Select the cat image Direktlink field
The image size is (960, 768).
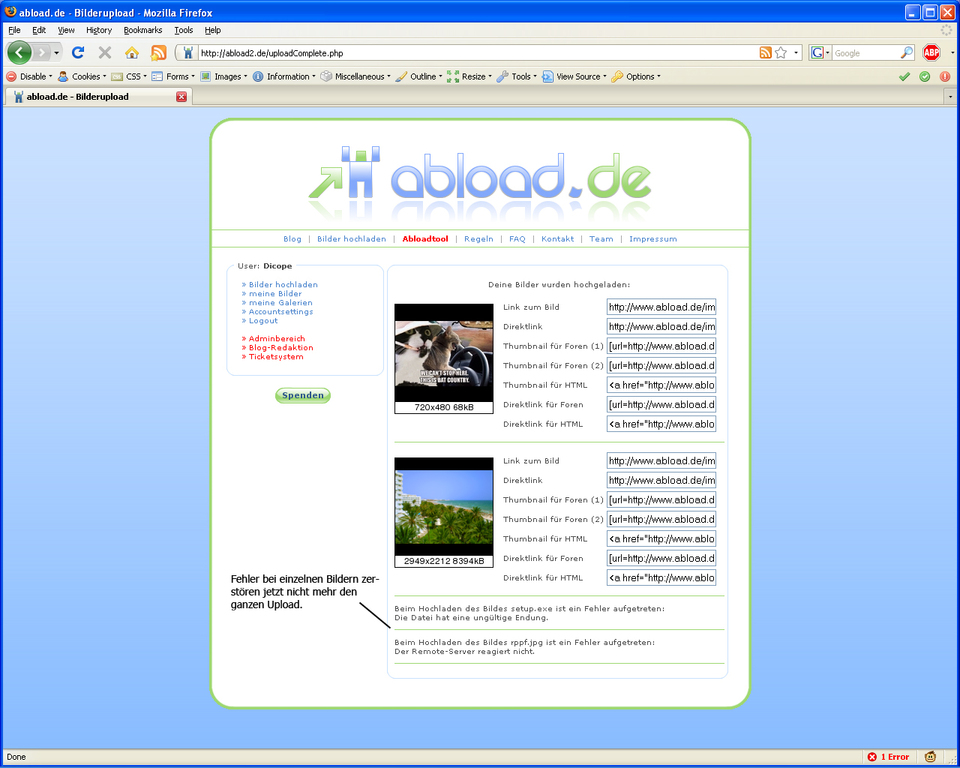pyautogui.click(x=661, y=326)
